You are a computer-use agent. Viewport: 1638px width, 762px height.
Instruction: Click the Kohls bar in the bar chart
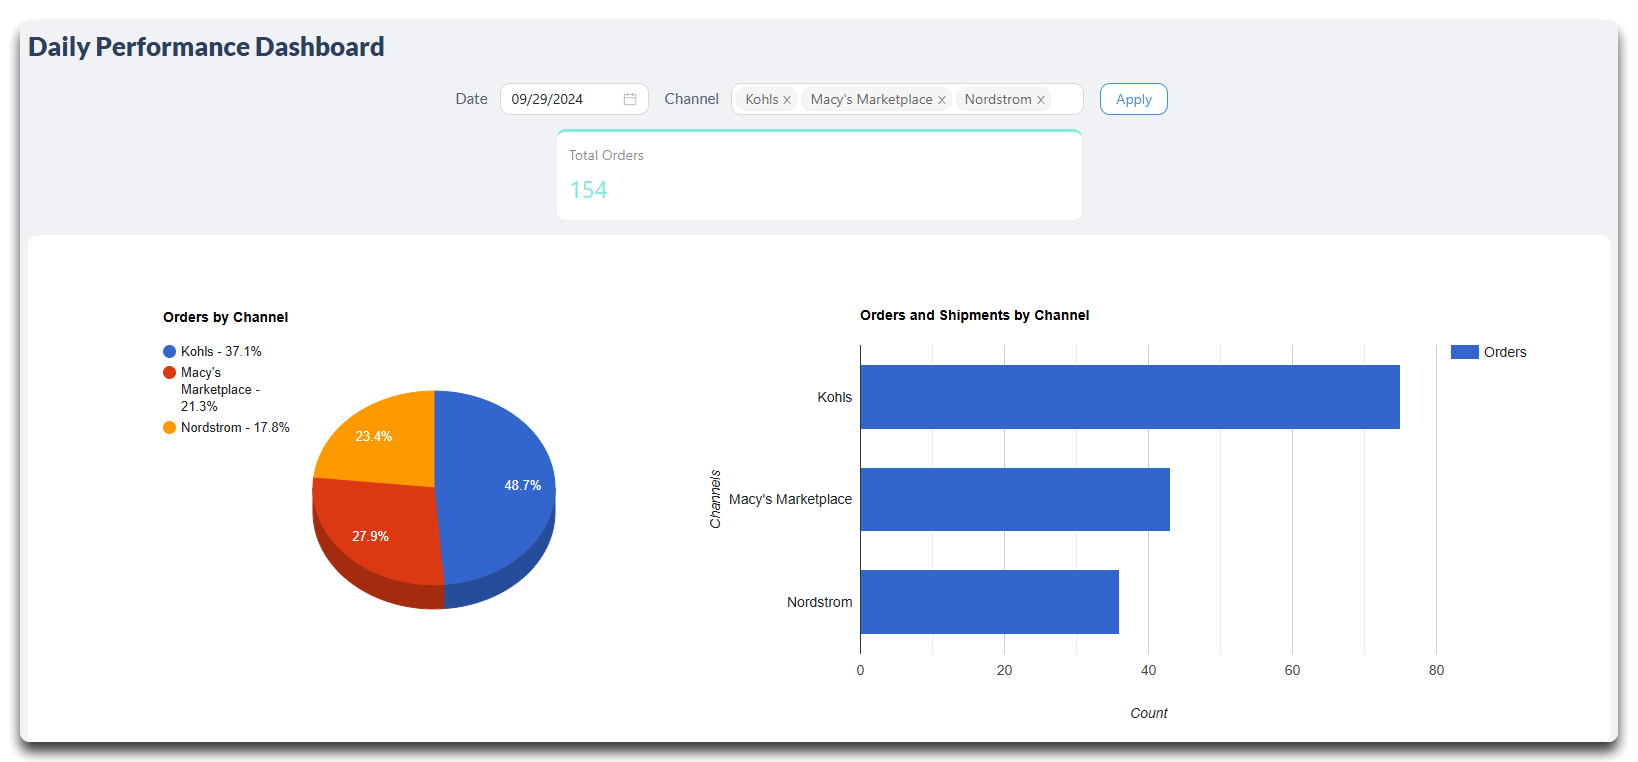click(x=1130, y=397)
